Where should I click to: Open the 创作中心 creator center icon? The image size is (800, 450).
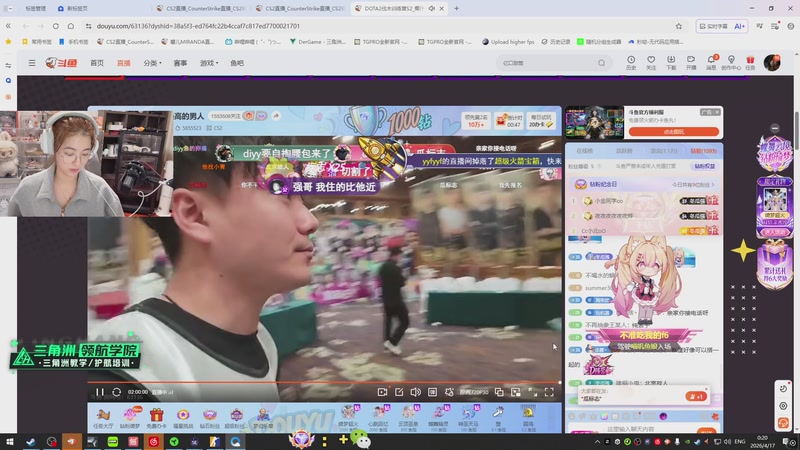coord(731,63)
